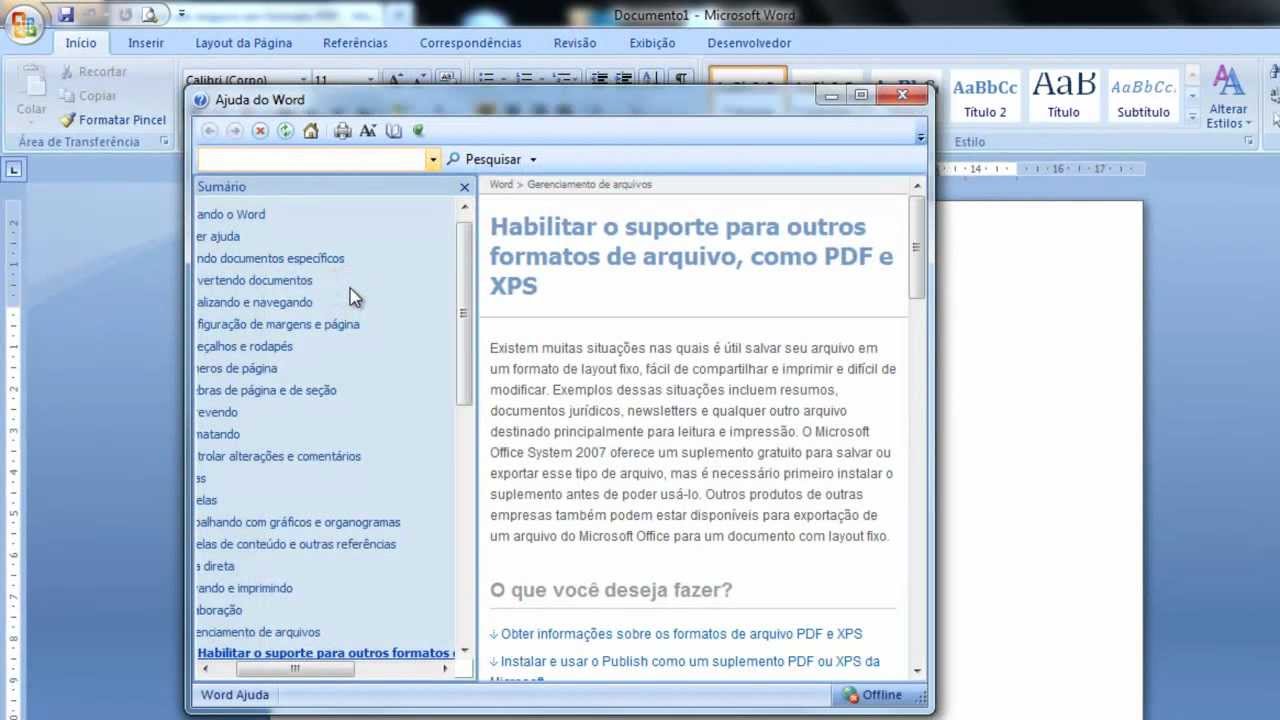Image resolution: width=1280 pixels, height=720 pixels.
Task: Activate the Formatar Pincel tool
Action: click(x=113, y=120)
